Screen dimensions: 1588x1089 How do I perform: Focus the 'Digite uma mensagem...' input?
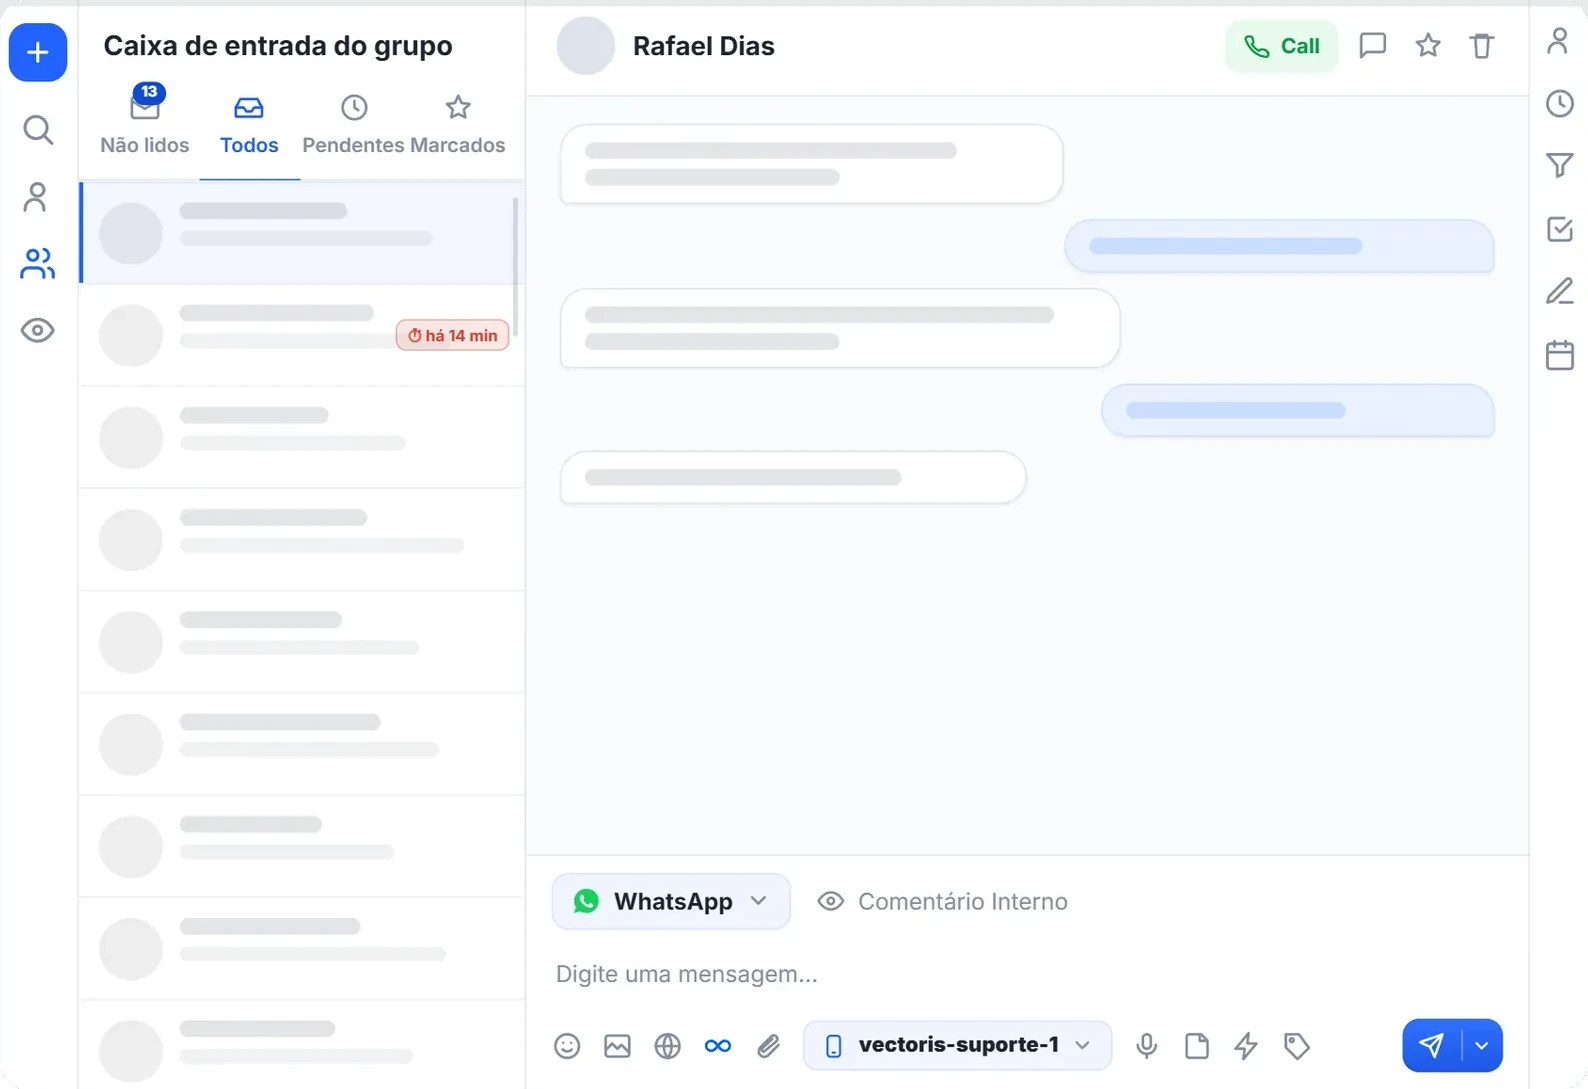point(1027,974)
